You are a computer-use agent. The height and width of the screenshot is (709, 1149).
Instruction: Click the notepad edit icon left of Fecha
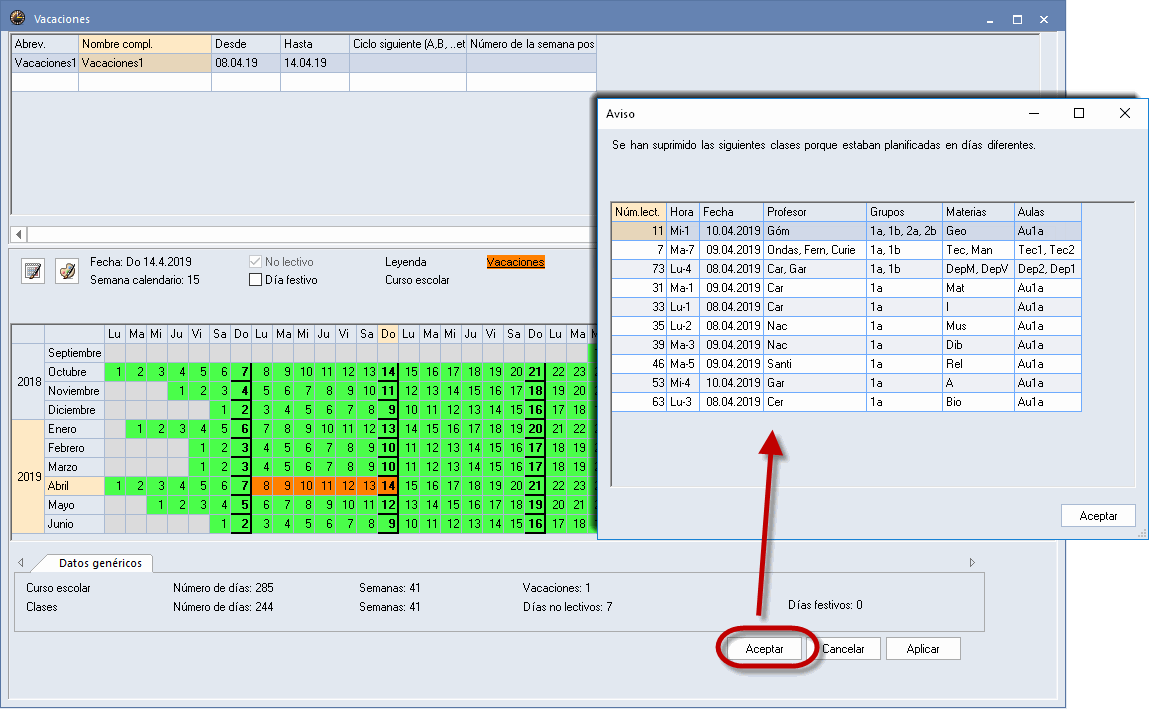33,271
